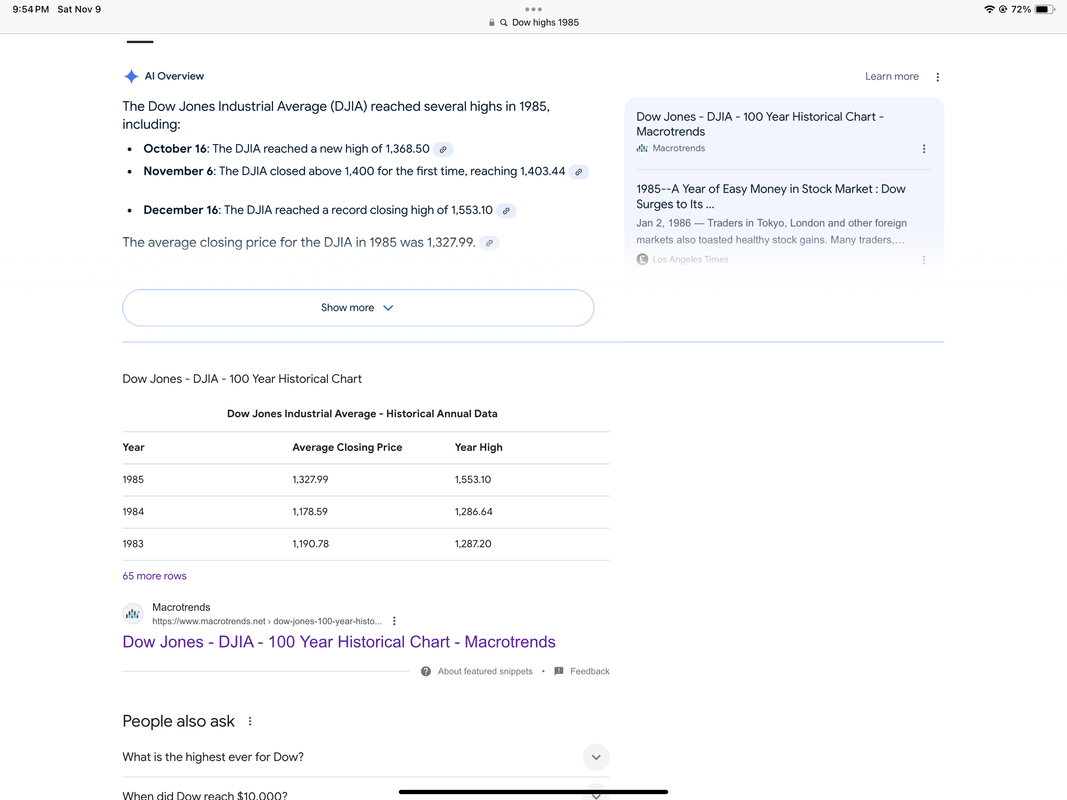
Task: Tap the address bar showing 'Dow highs 1985'
Action: pyautogui.click(x=534, y=22)
